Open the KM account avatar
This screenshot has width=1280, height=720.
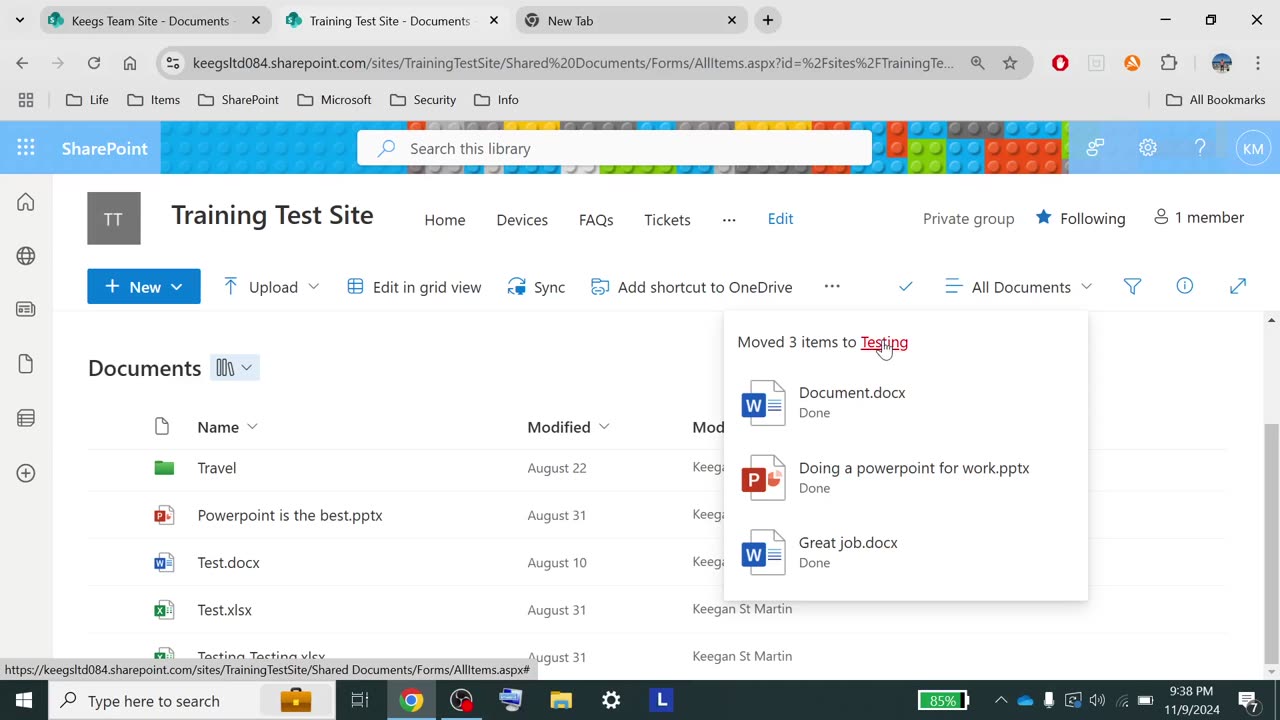1252,148
